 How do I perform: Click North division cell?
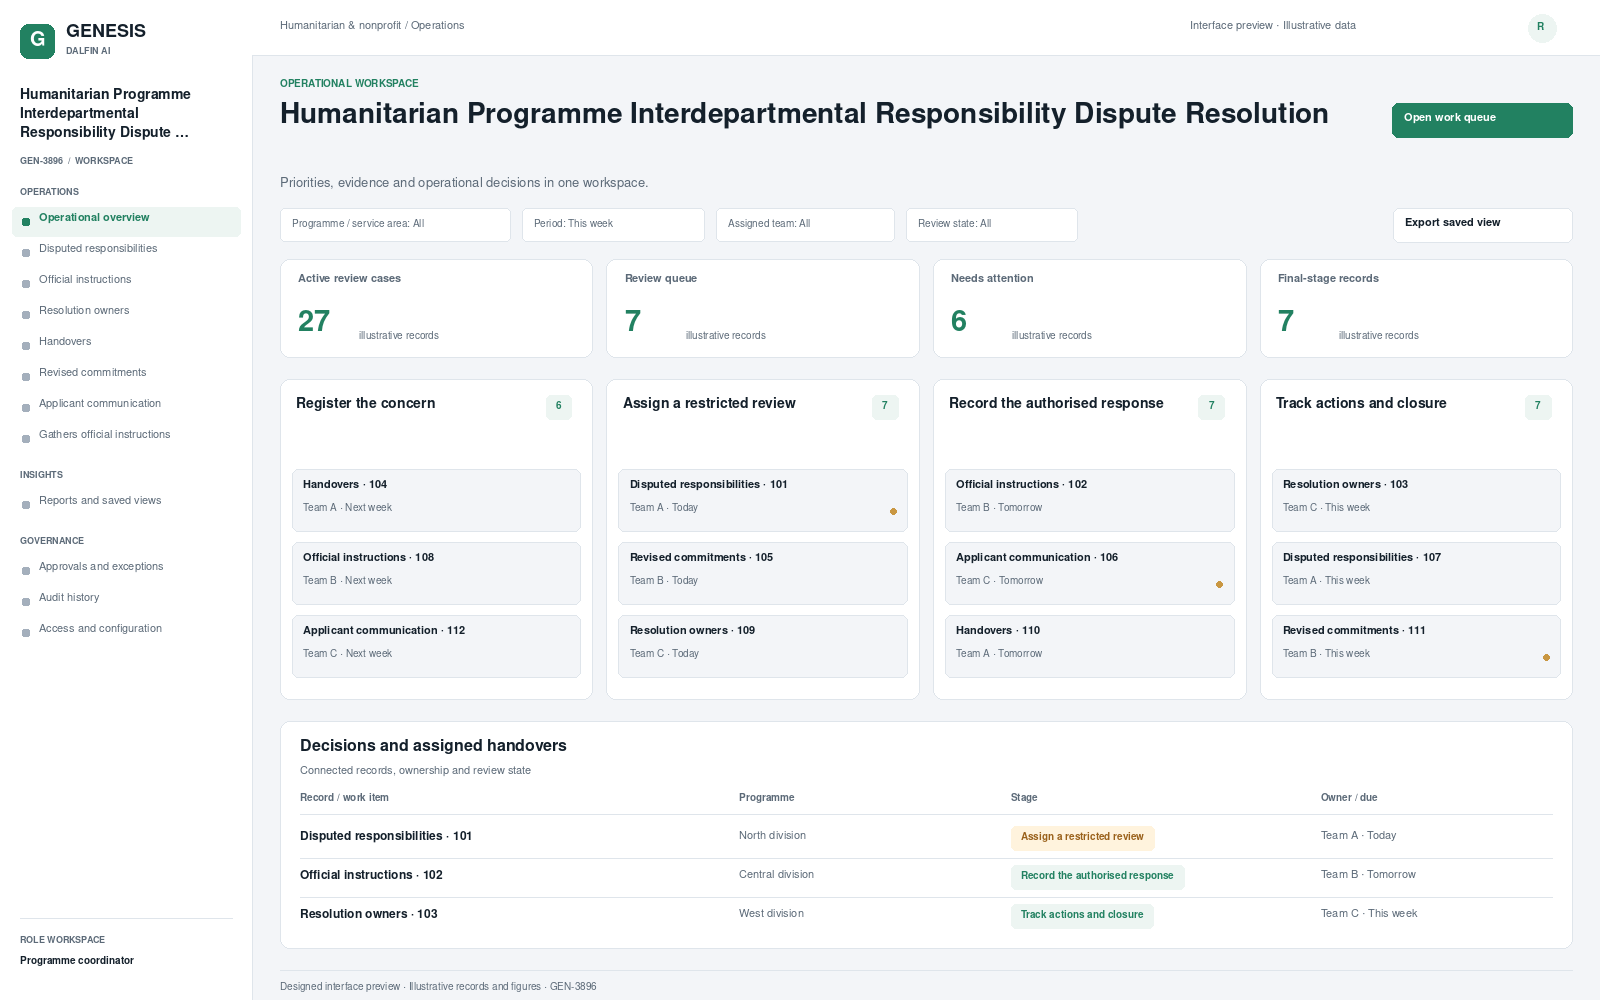coord(772,836)
